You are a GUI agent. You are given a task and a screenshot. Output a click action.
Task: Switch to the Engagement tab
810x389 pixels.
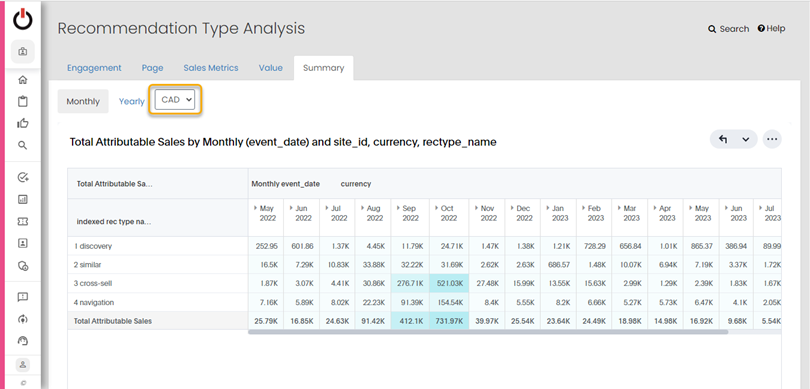pyautogui.click(x=94, y=68)
